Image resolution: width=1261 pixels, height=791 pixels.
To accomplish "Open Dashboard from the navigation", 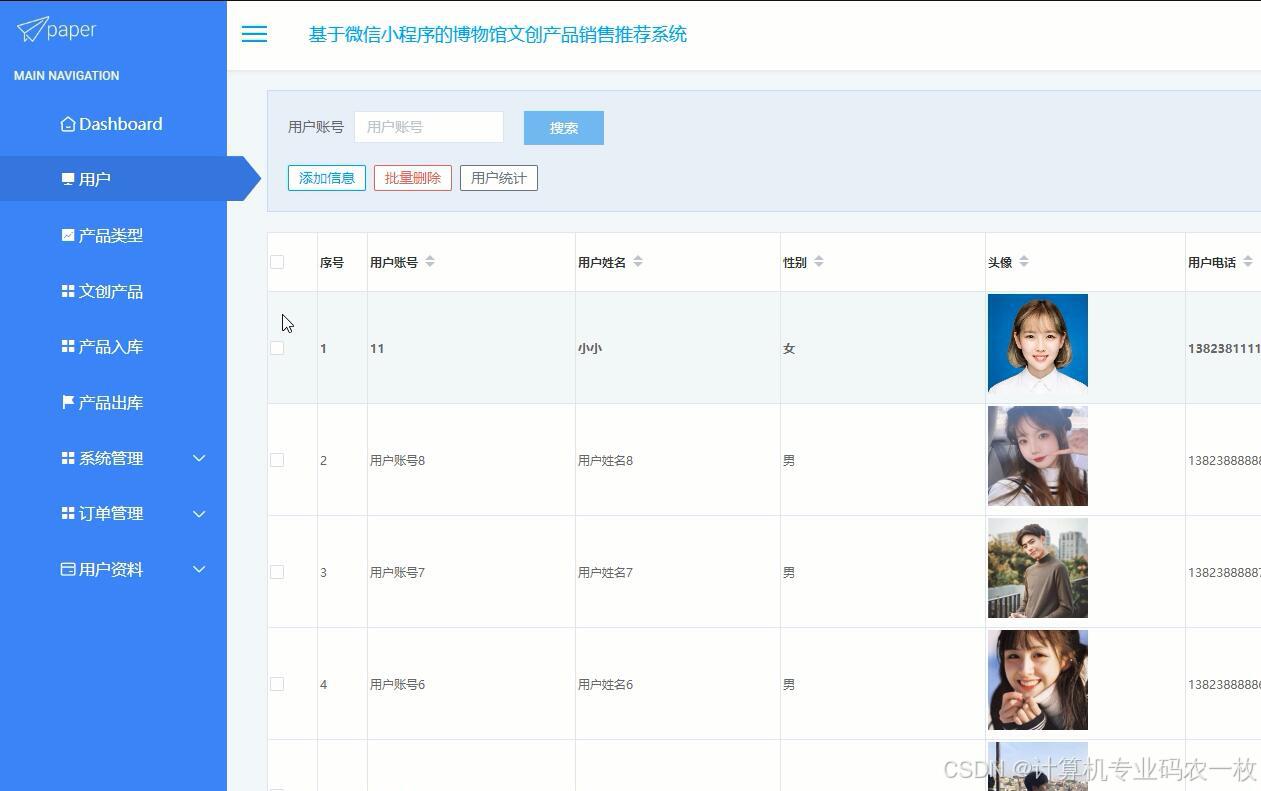I will click(x=113, y=124).
